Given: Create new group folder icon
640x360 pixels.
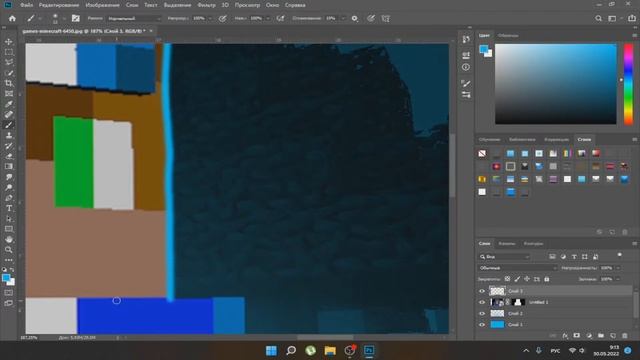Looking at the screenshot, I should pyautogui.click(x=601, y=336).
